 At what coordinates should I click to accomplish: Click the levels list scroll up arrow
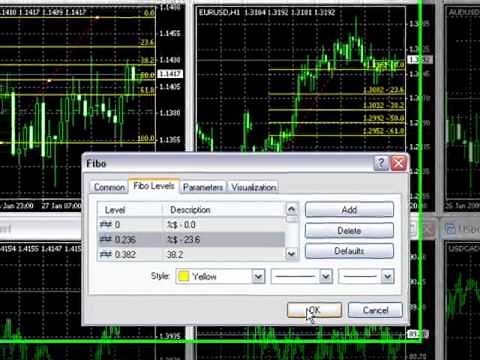291,209
